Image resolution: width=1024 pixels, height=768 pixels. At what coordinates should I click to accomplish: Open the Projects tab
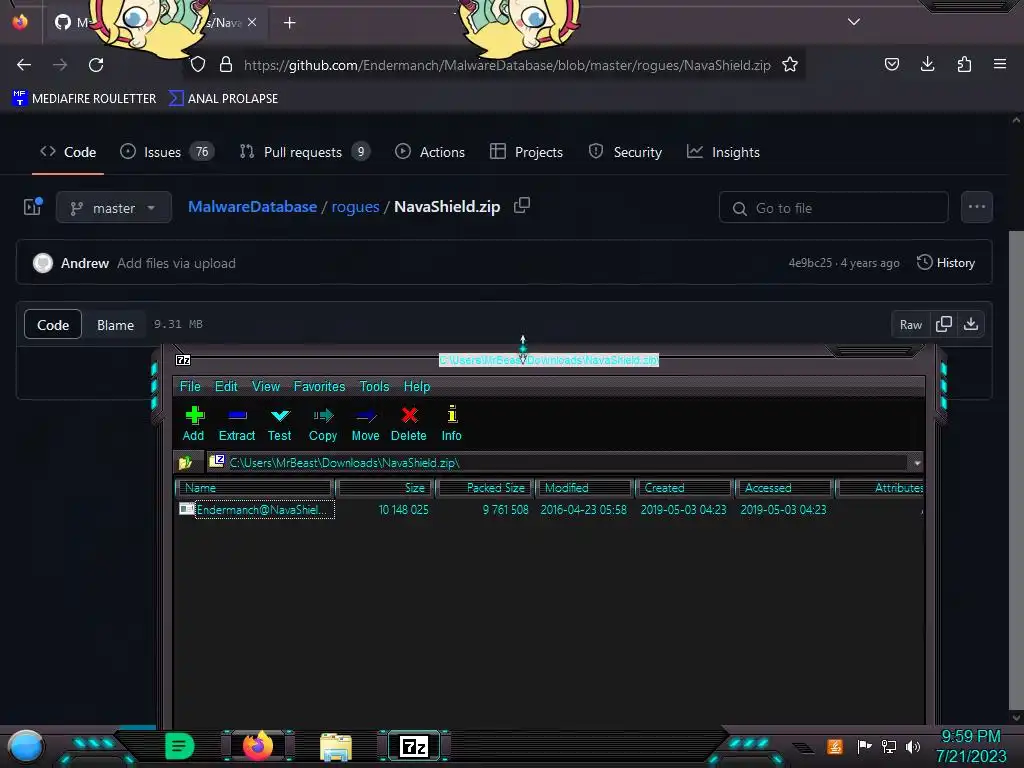[526, 152]
